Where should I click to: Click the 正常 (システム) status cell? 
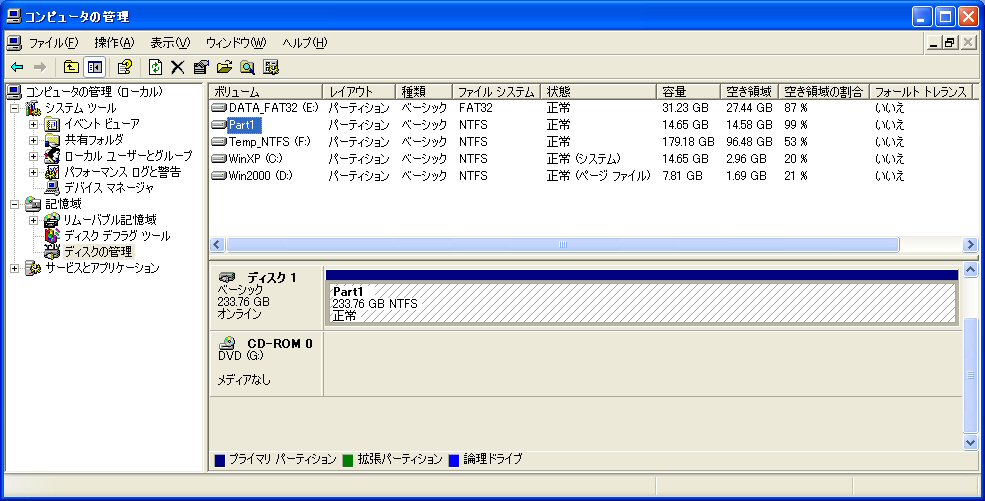(584, 159)
